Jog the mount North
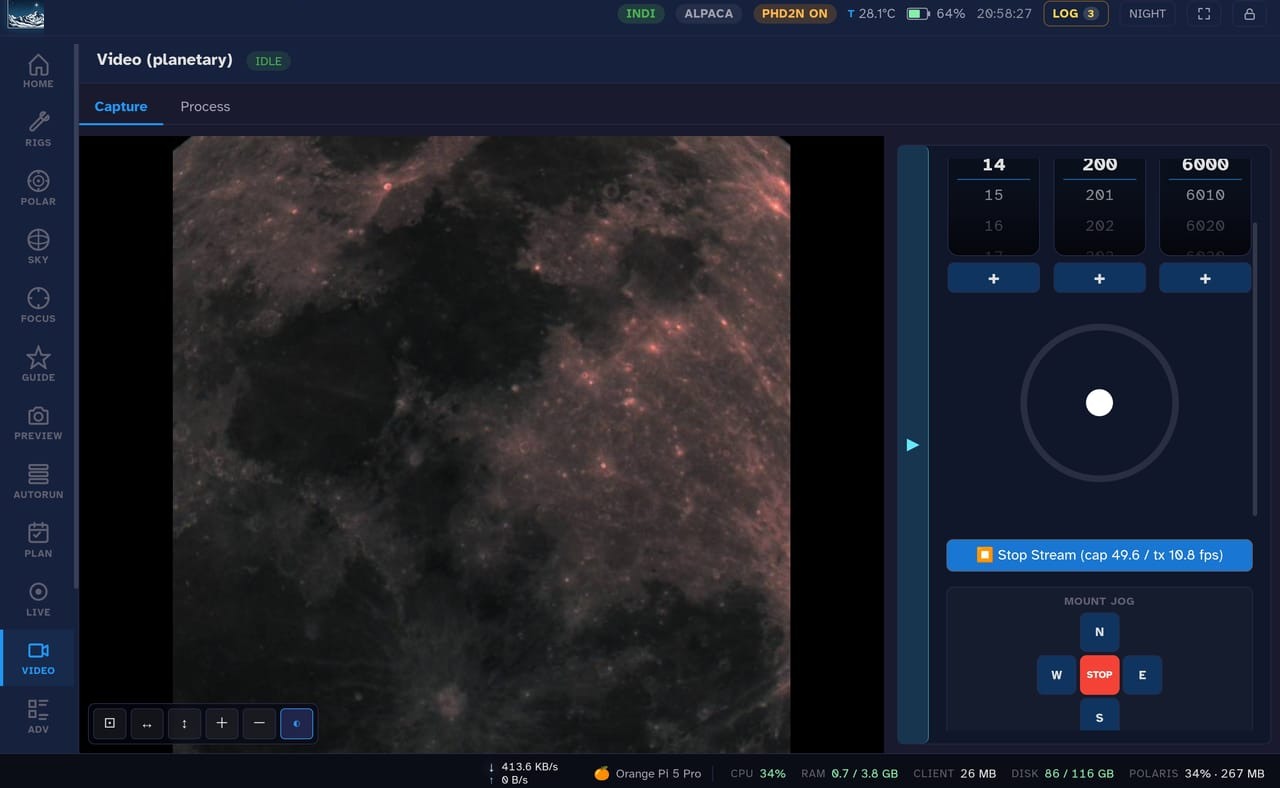This screenshot has width=1280, height=788. click(1099, 632)
